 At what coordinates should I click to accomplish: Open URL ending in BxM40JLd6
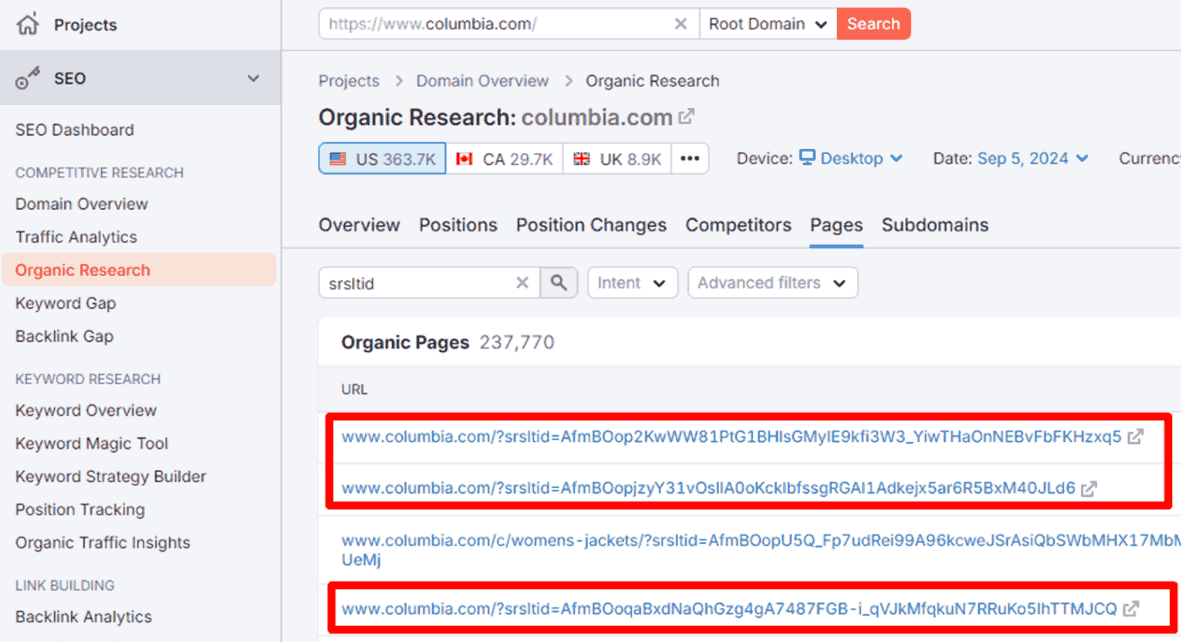pos(708,488)
